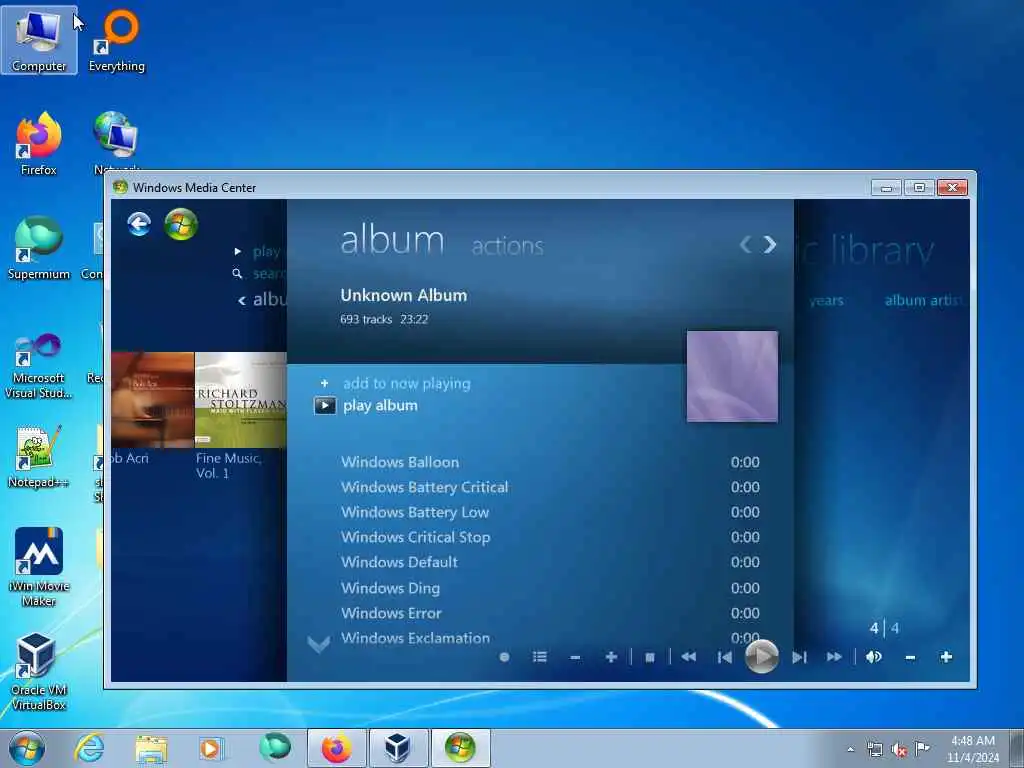Select track Windows Default
The height and width of the screenshot is (768, 1024).
point(550,562)
